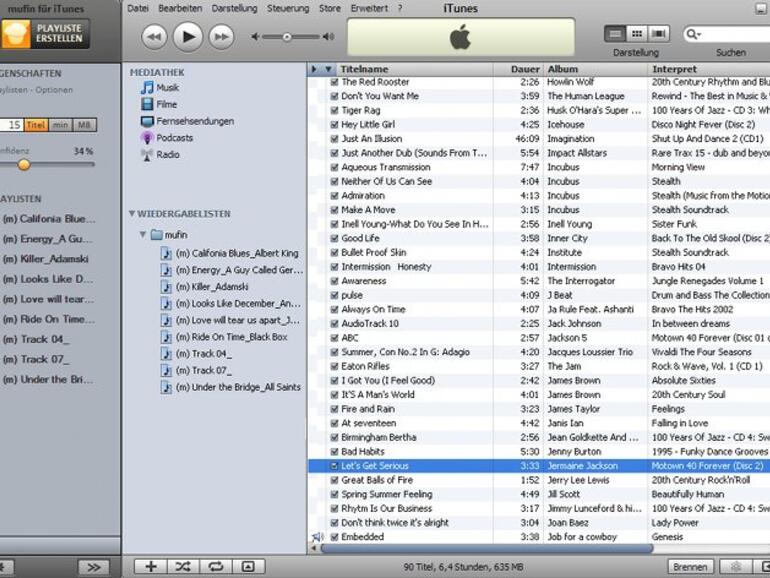Adjust the mufin Konfidenz slider handle
770x578 pixels.
pos(24,164)
